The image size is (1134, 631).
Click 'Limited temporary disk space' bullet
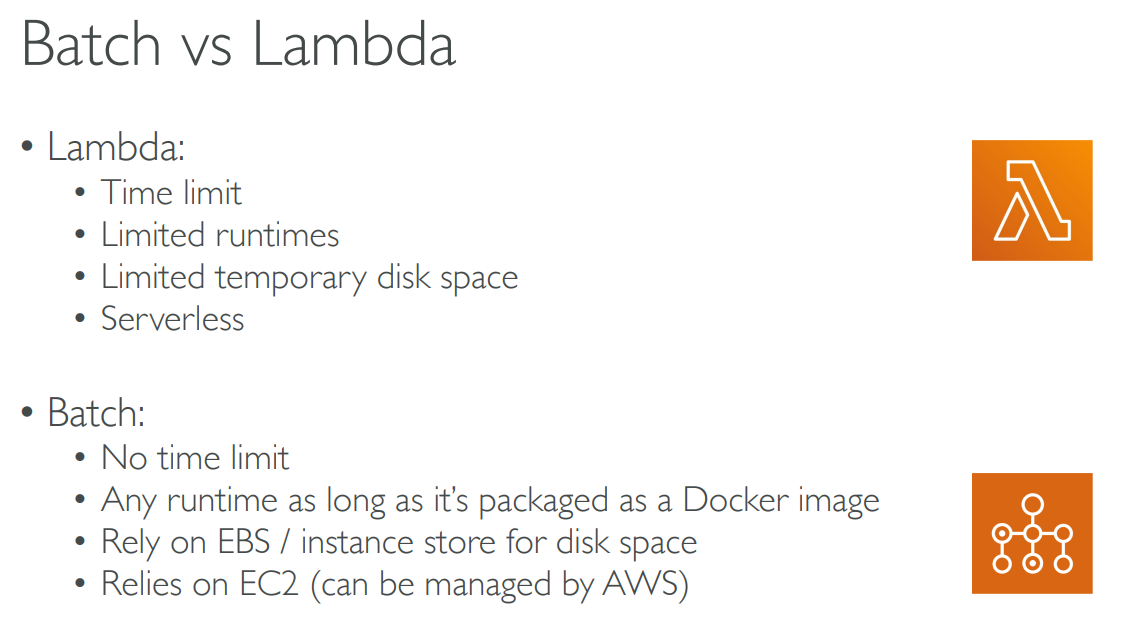[x=309, y=277]
